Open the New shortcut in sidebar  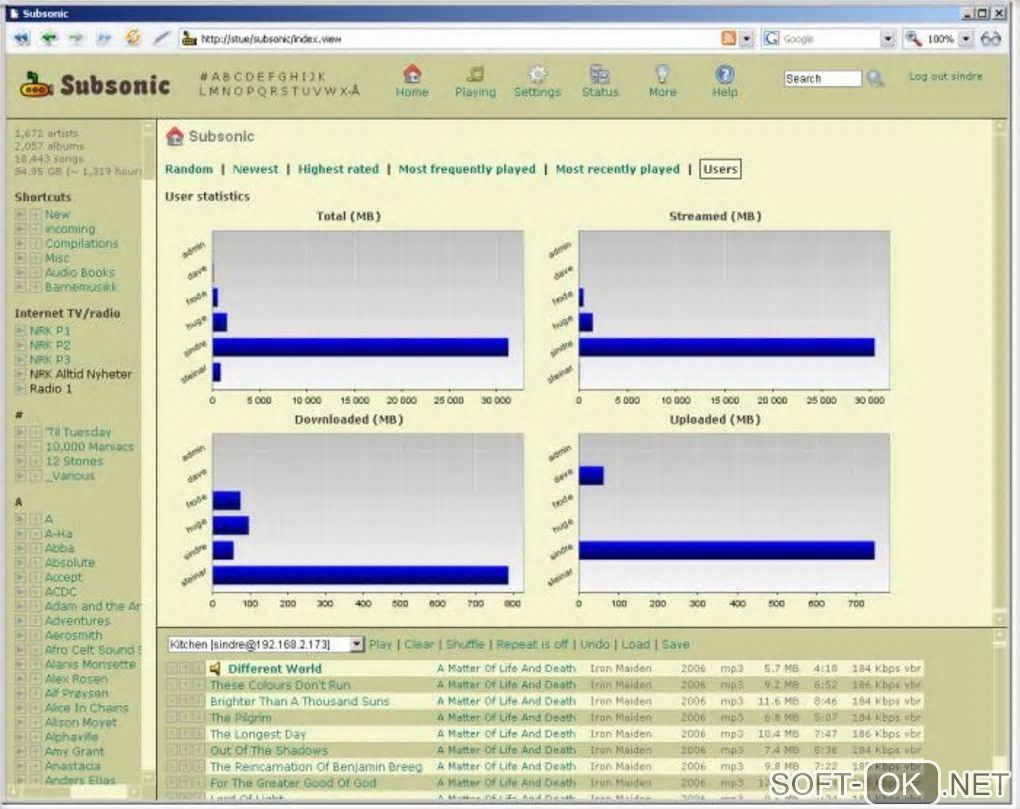point(57,215)
